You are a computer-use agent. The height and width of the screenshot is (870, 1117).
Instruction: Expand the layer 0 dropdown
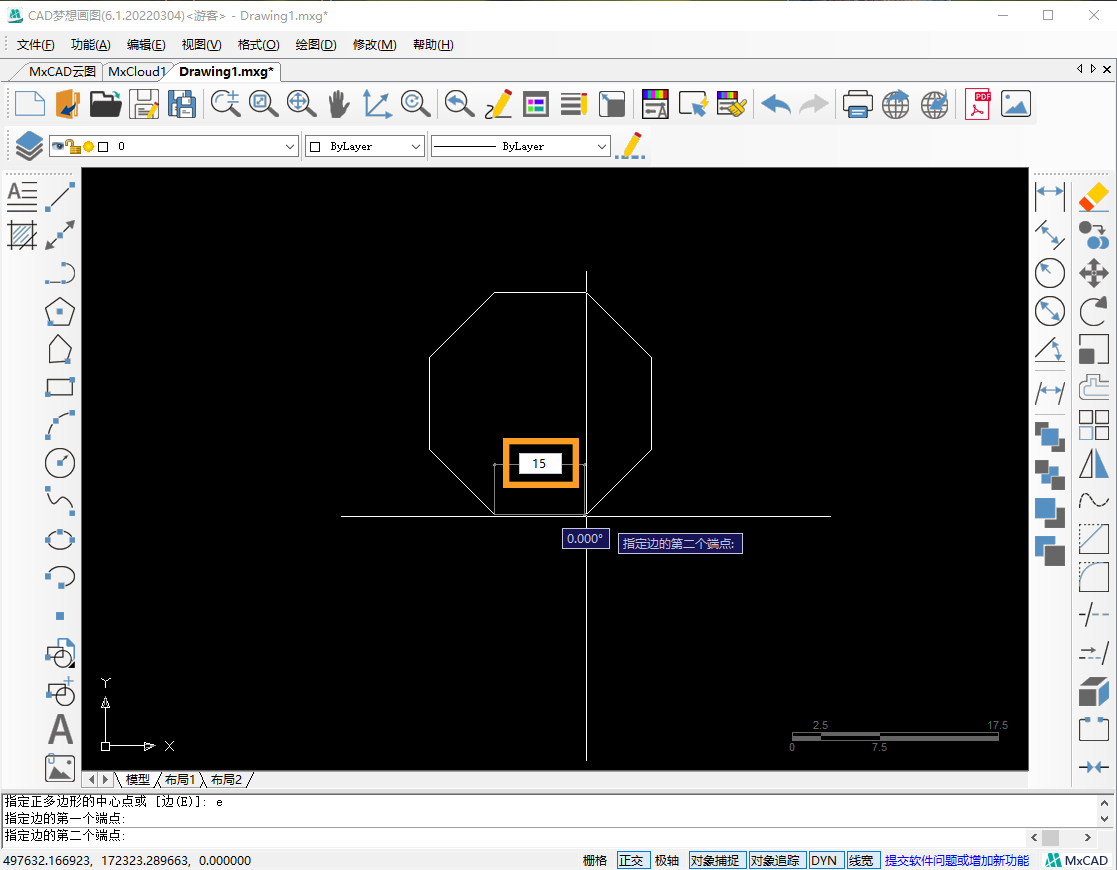point(290,146)
